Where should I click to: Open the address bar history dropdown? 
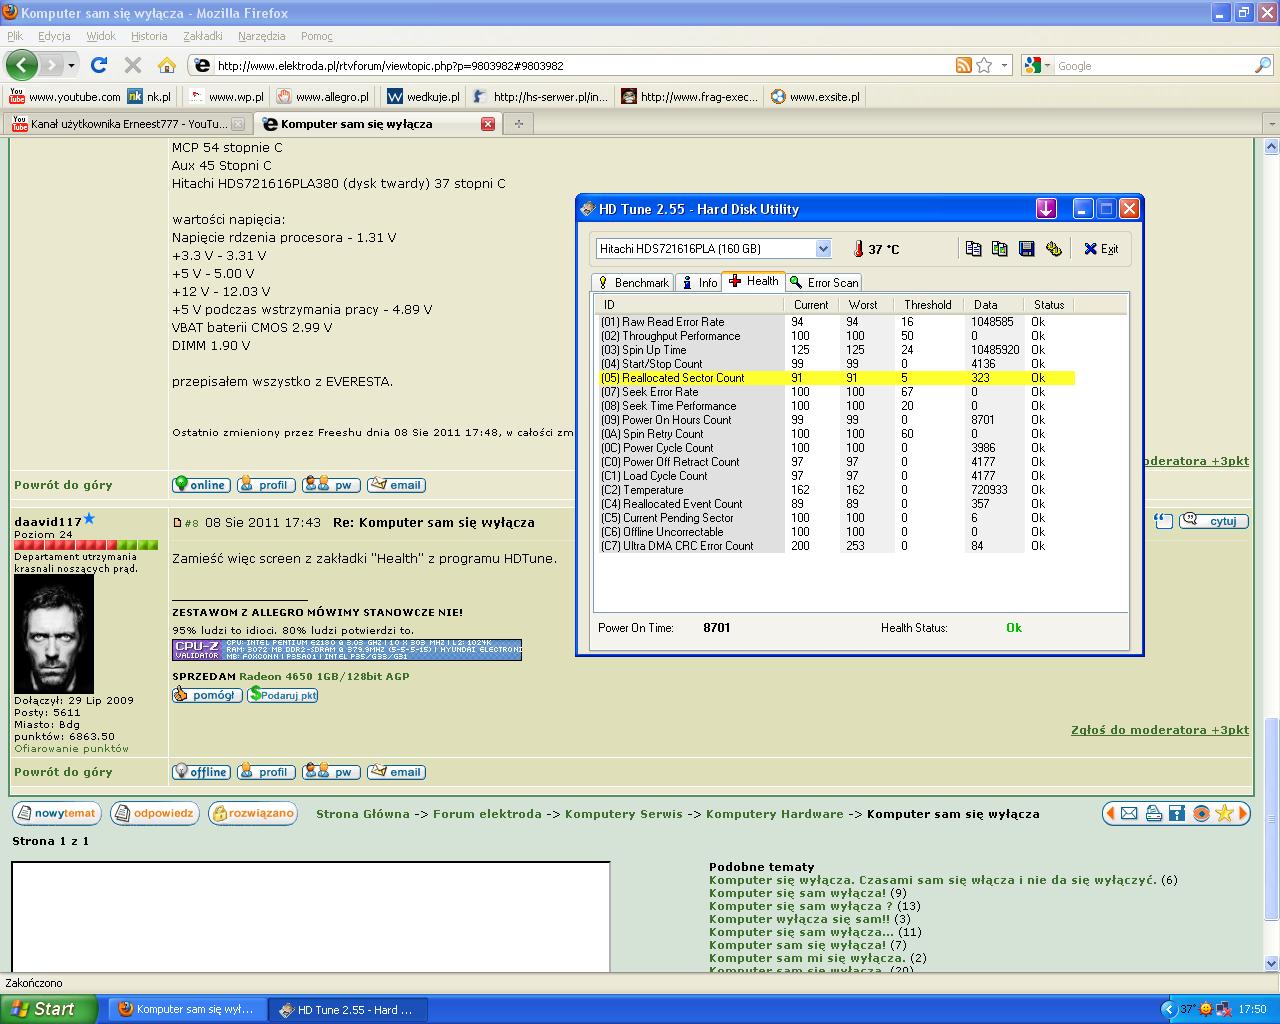point(1004,66)
